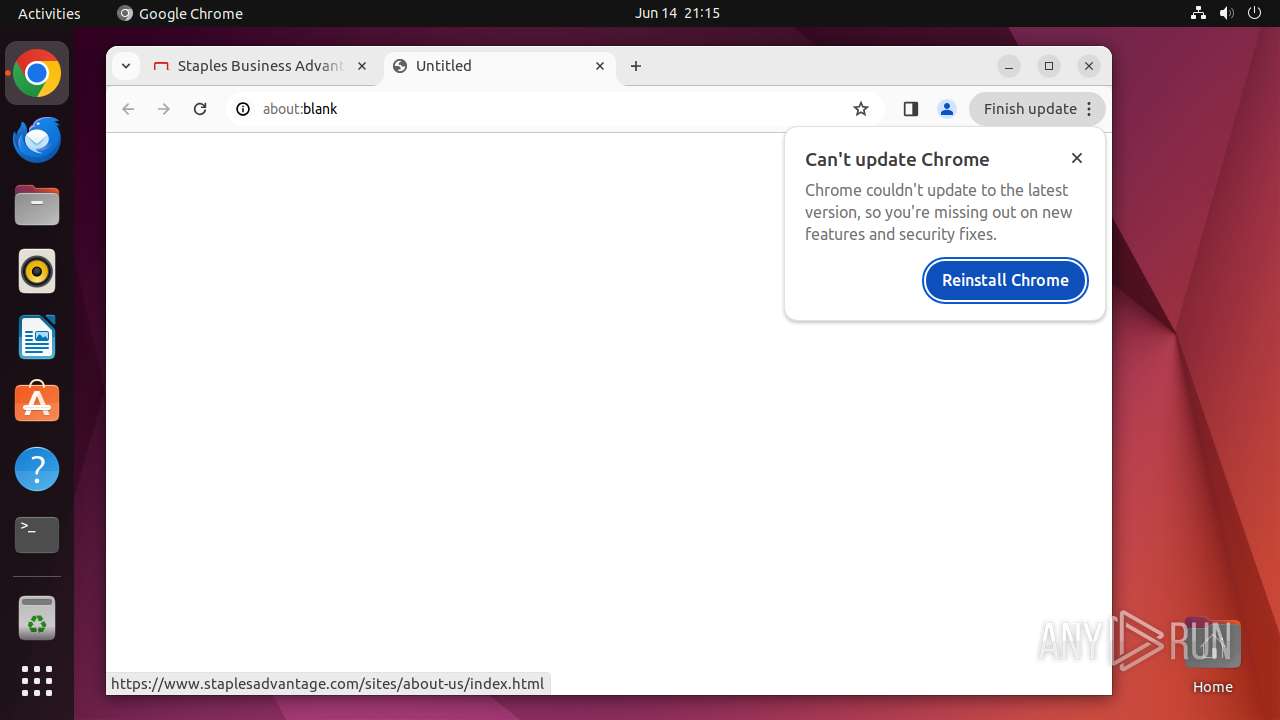The height and width of the screenshot is (720, 1280).
Task: Open LibreOffice Writer from the dock
Action: 37,337
